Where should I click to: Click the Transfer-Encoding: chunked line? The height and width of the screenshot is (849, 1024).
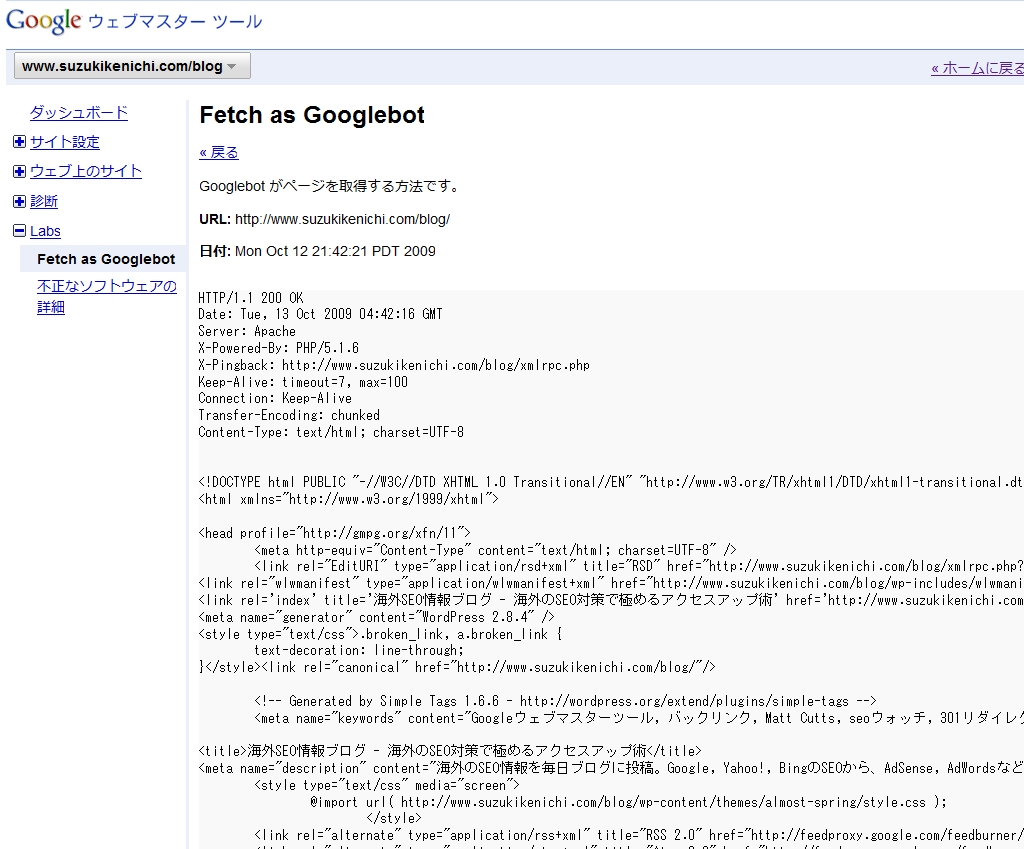tap(289, 415)
